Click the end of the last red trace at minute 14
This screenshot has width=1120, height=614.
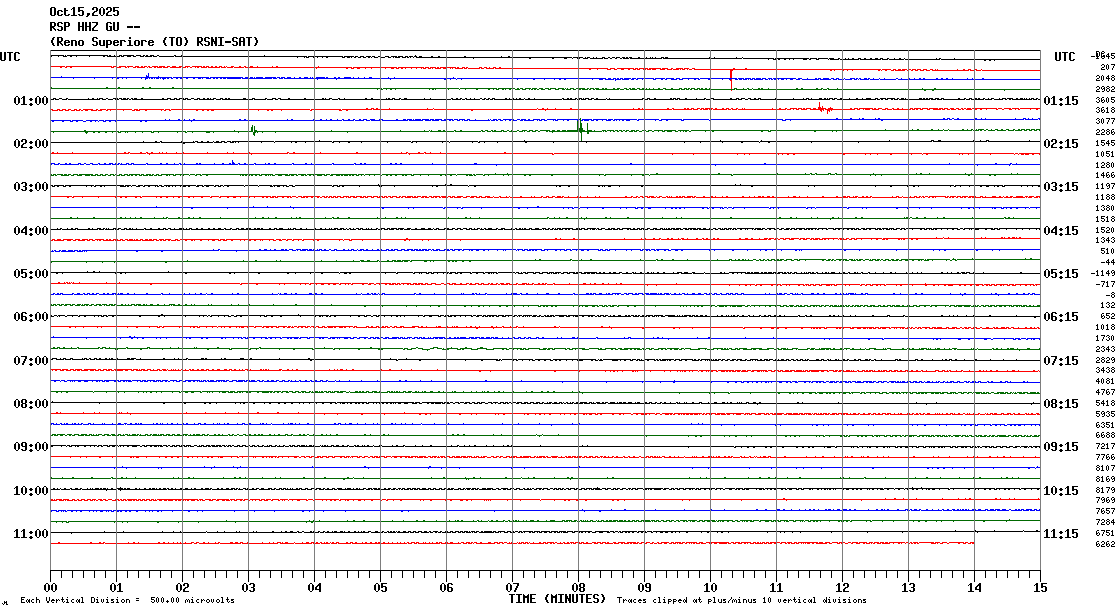[973, 543]
